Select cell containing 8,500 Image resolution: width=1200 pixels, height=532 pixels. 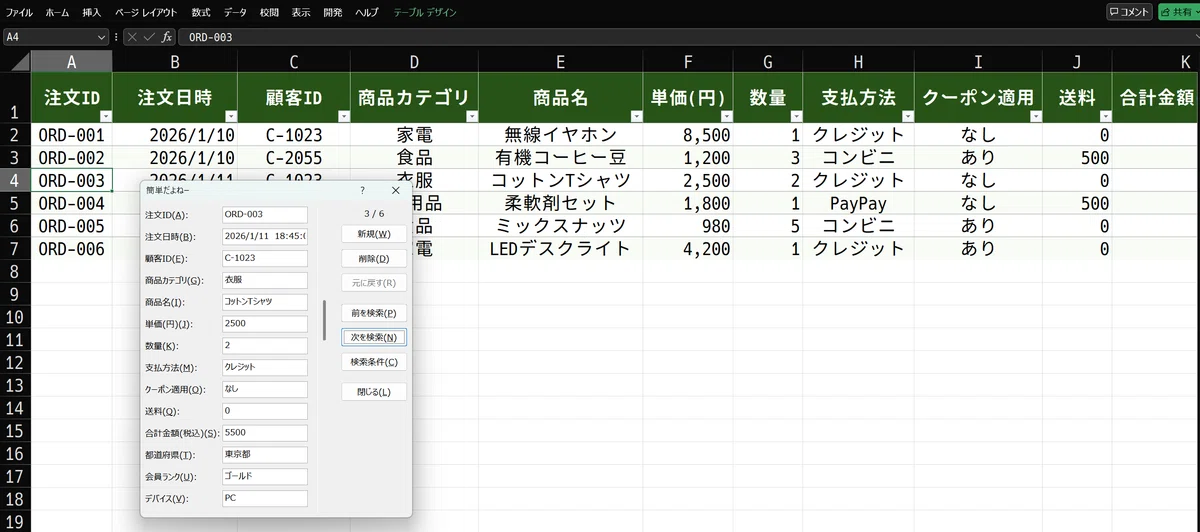[x=687, y=134]
